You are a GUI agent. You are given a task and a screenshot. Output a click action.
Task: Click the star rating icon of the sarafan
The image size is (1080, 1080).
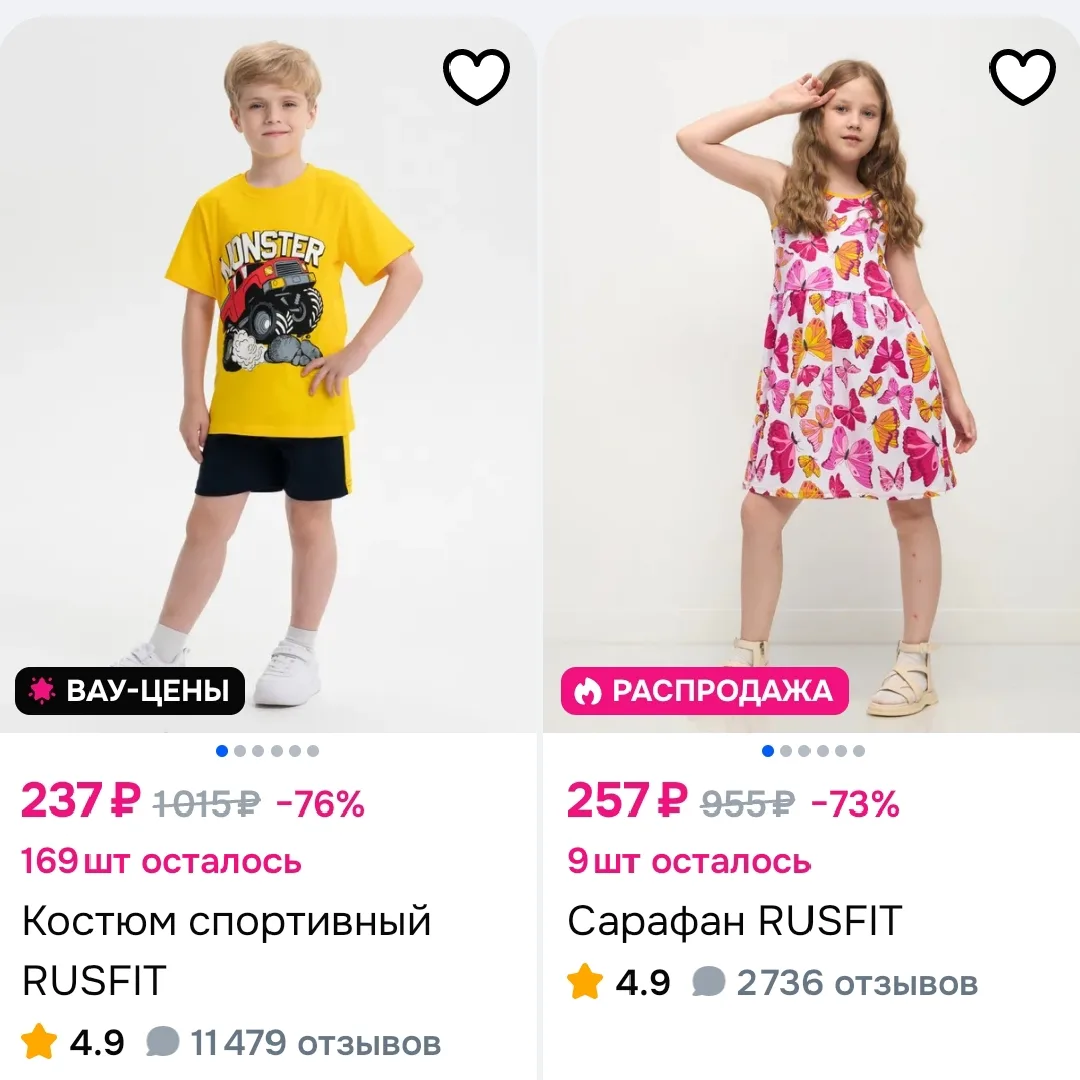pos(585,981)
